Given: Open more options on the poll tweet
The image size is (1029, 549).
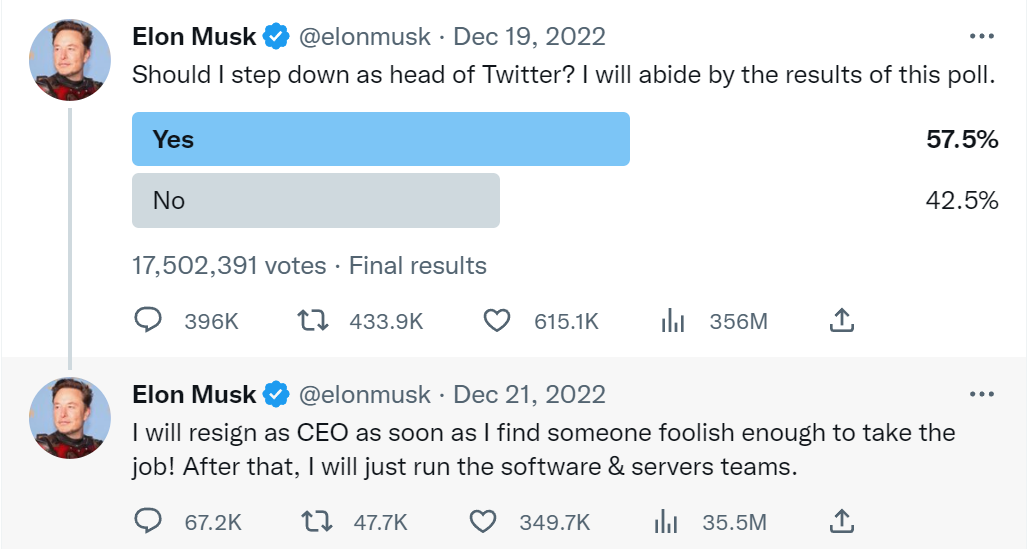Looking at the screenshot, I should (x=983, y=37).
